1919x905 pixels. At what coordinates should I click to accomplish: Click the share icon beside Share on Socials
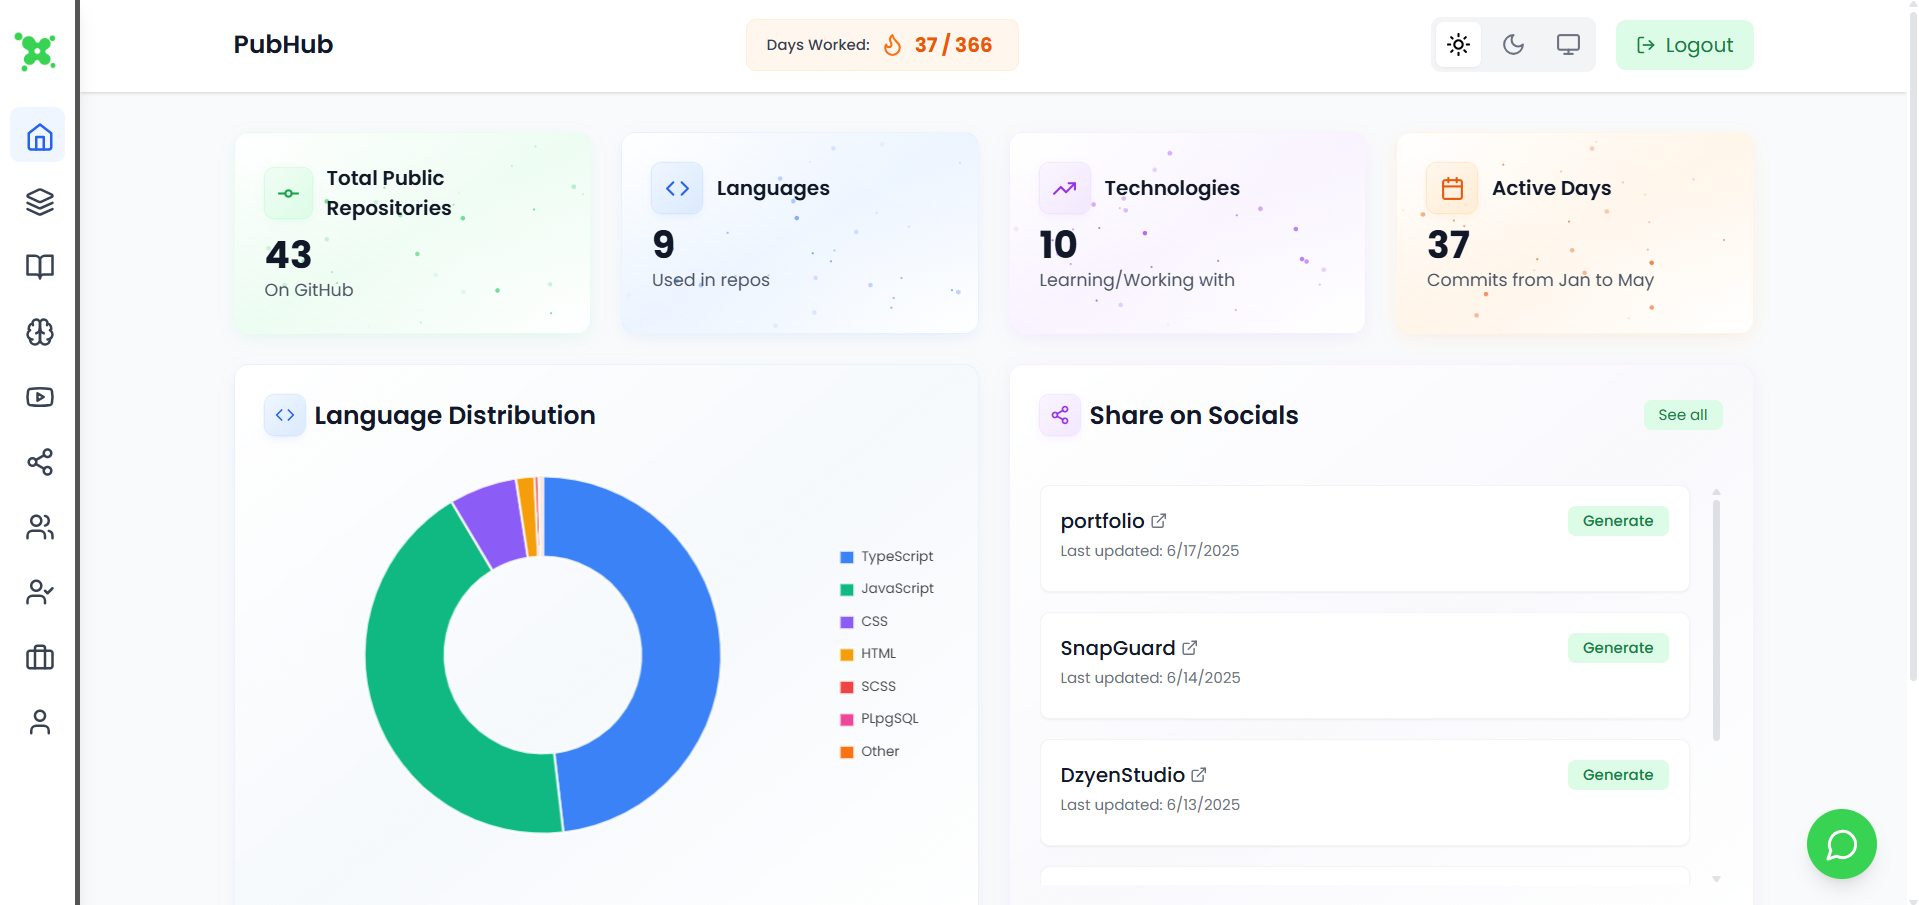pos(1060,415)
